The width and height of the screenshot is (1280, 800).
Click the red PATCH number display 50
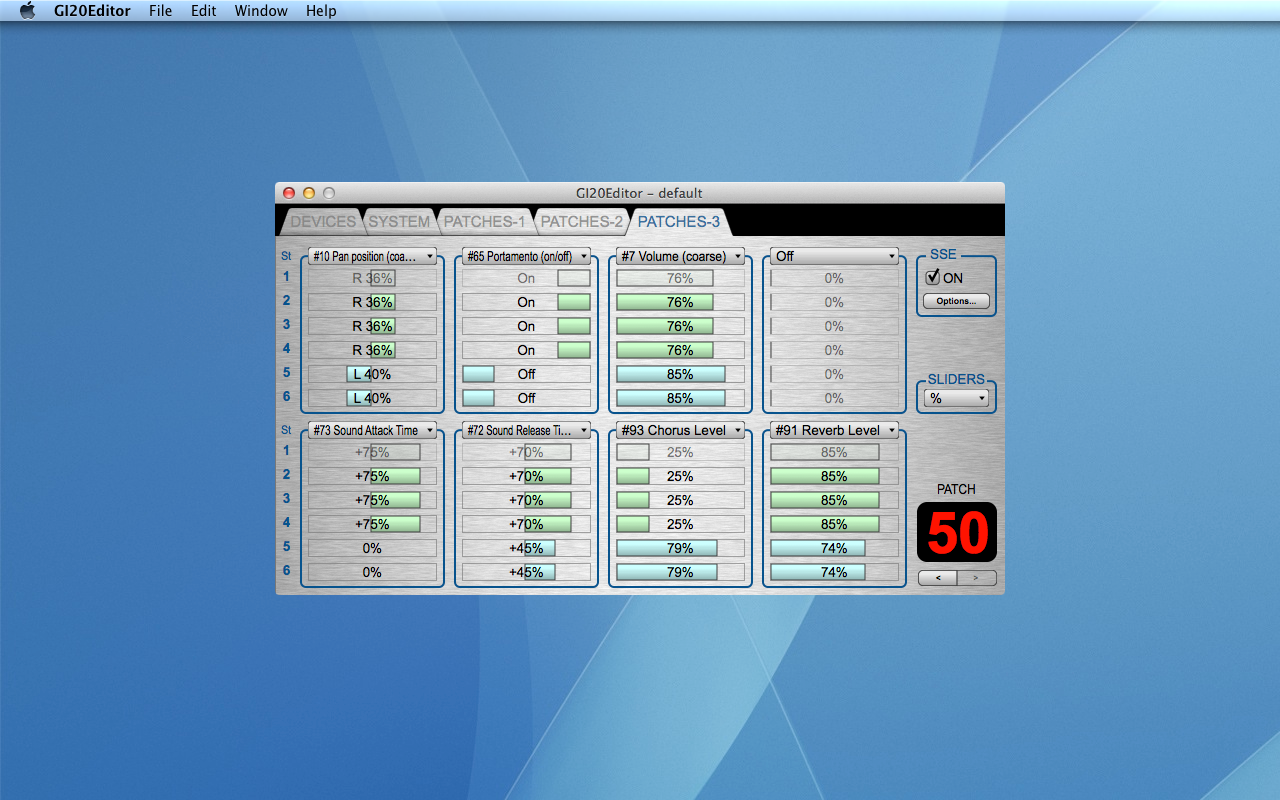click(957, 532)
